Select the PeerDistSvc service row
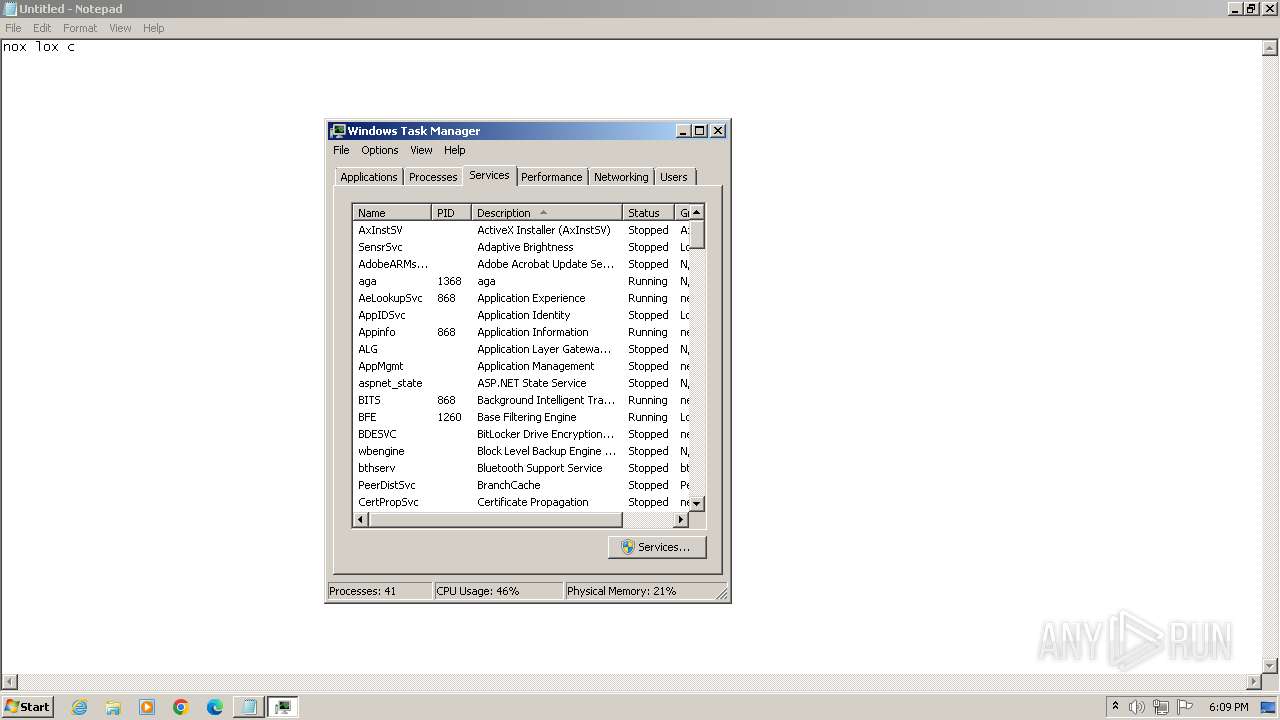The height and width of the screenshot is (720, 1280). [521, 485]
